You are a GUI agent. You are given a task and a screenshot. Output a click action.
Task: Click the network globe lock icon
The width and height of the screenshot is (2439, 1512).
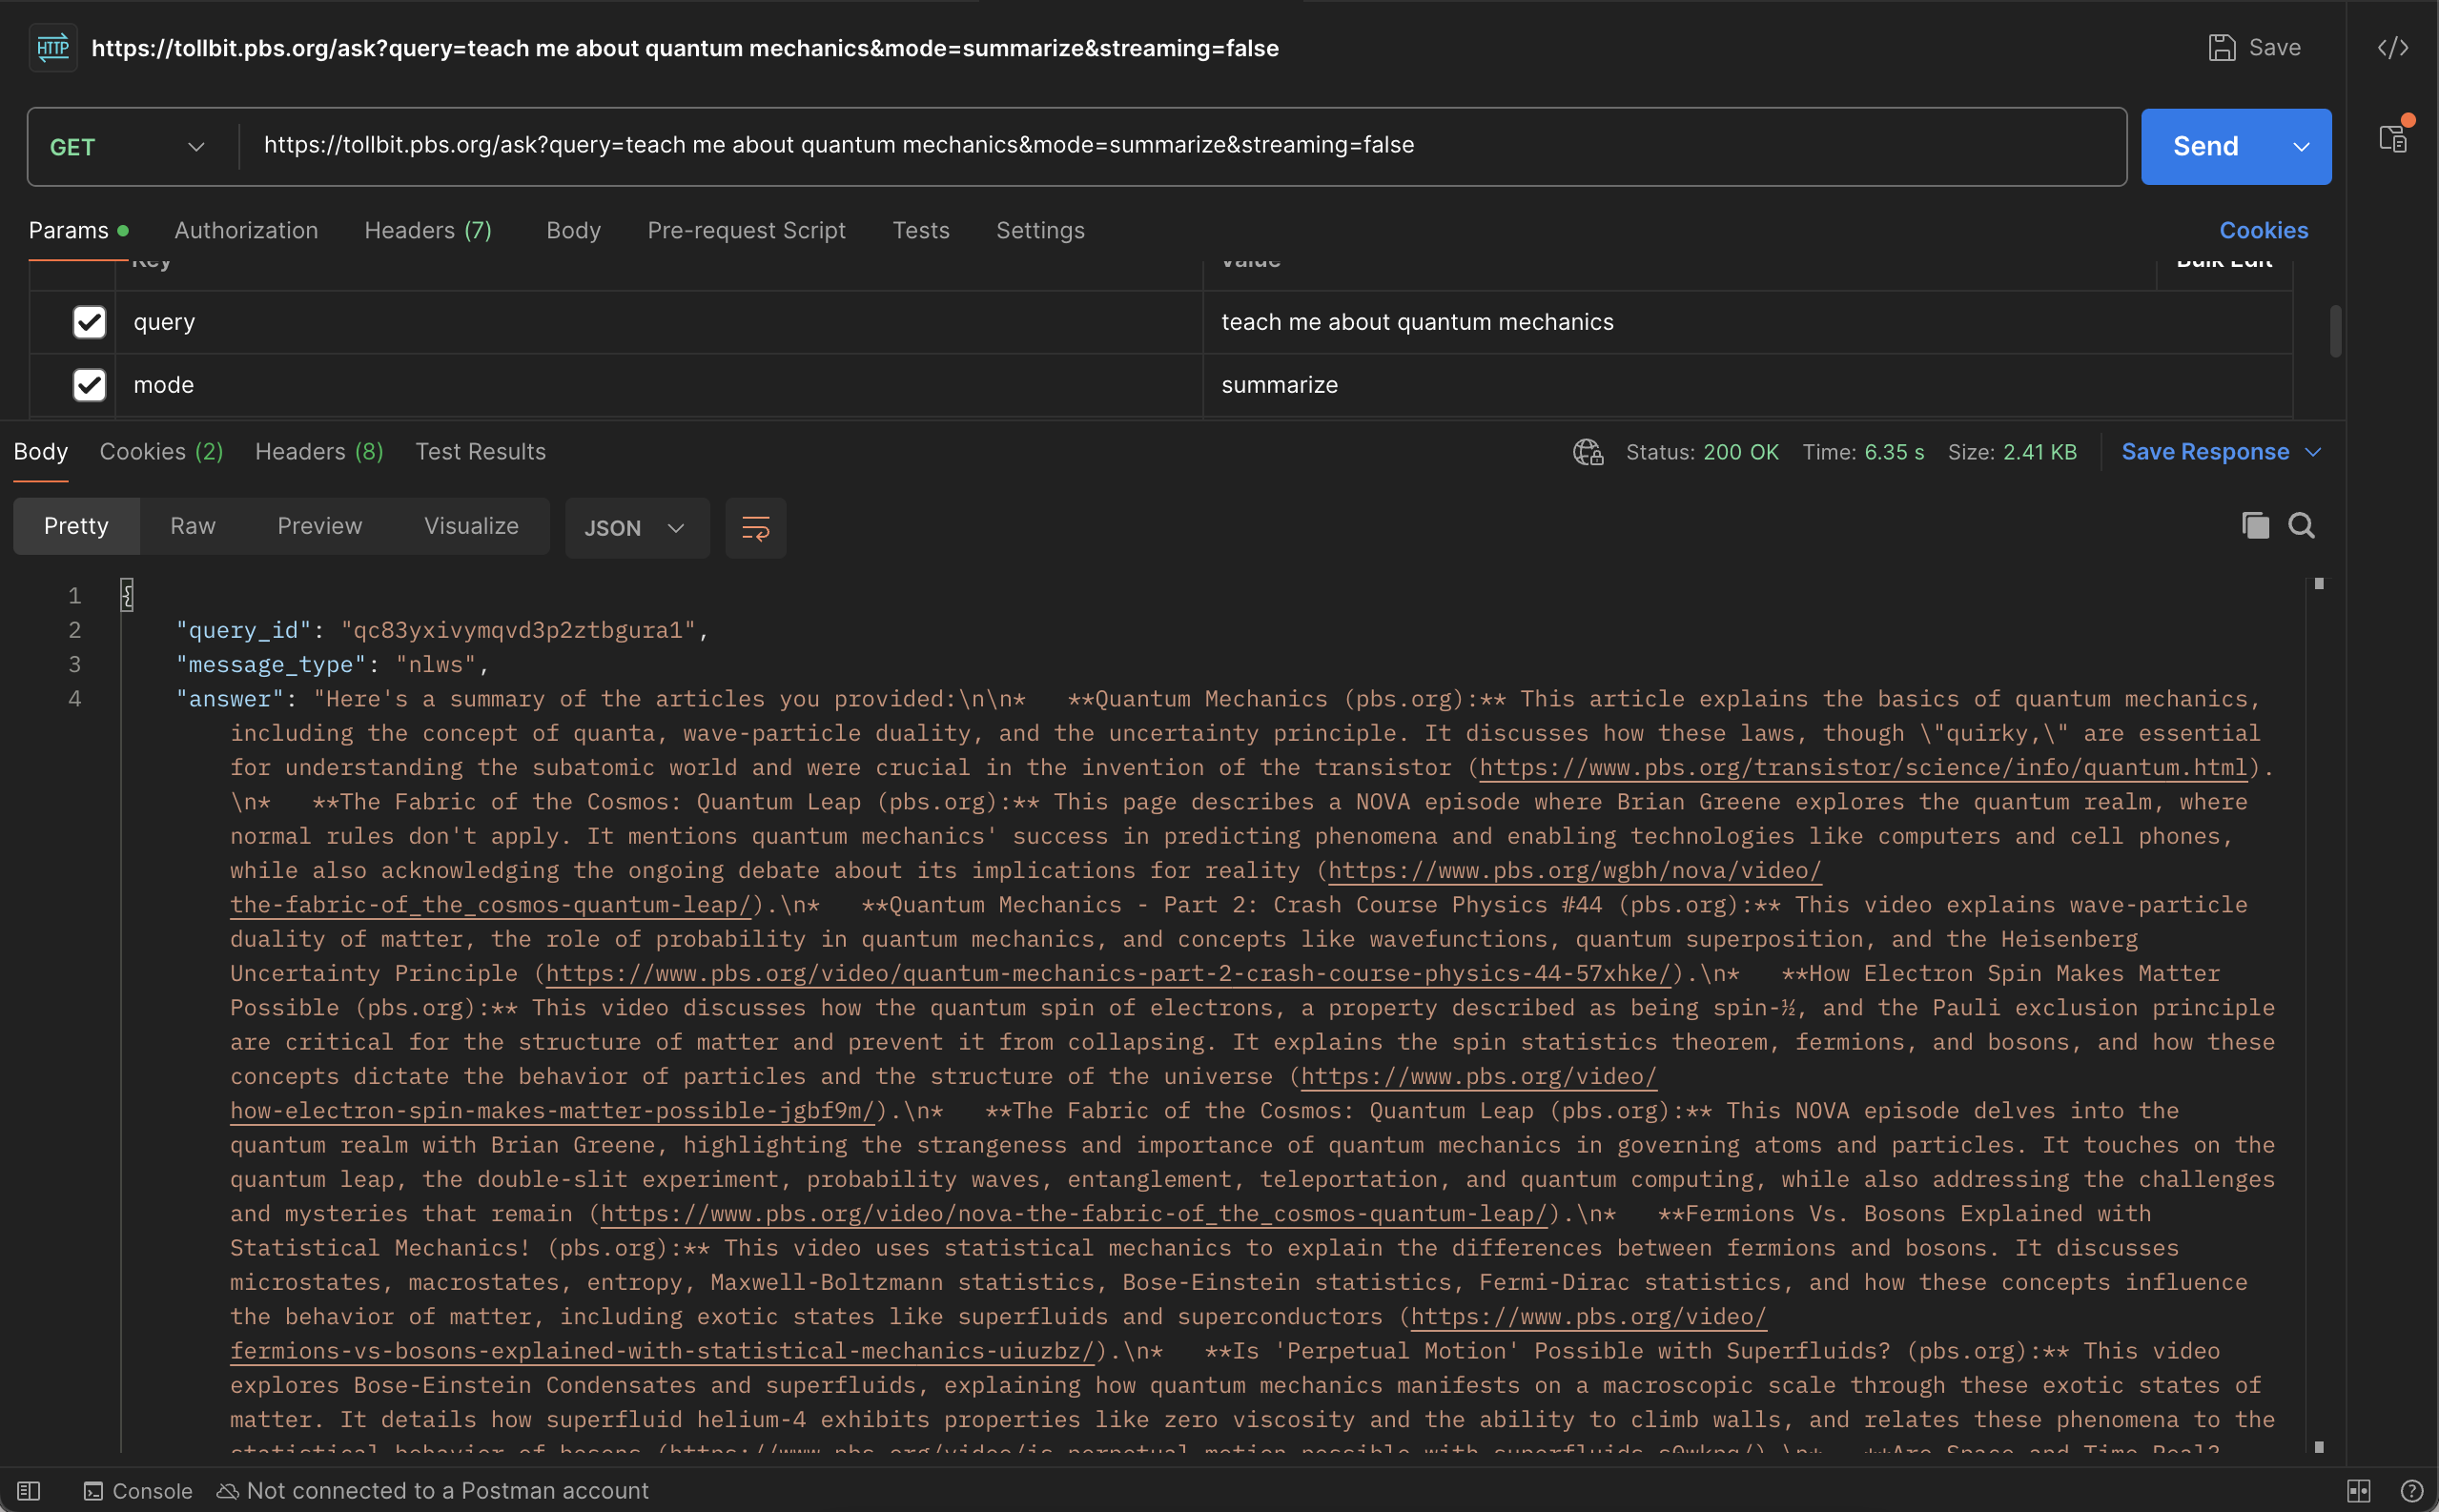[x=1587, y=452]
